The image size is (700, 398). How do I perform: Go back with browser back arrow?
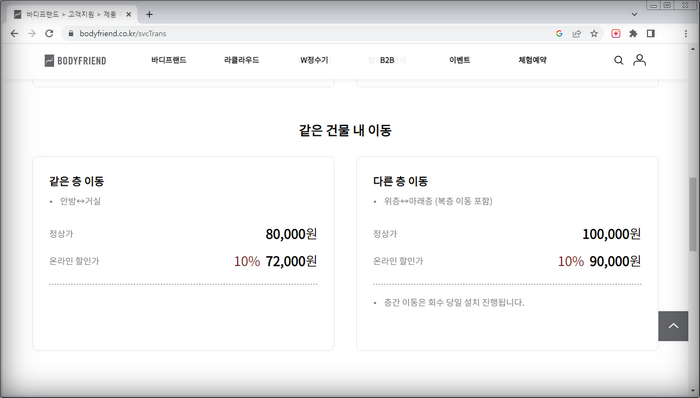coord(14,33)
